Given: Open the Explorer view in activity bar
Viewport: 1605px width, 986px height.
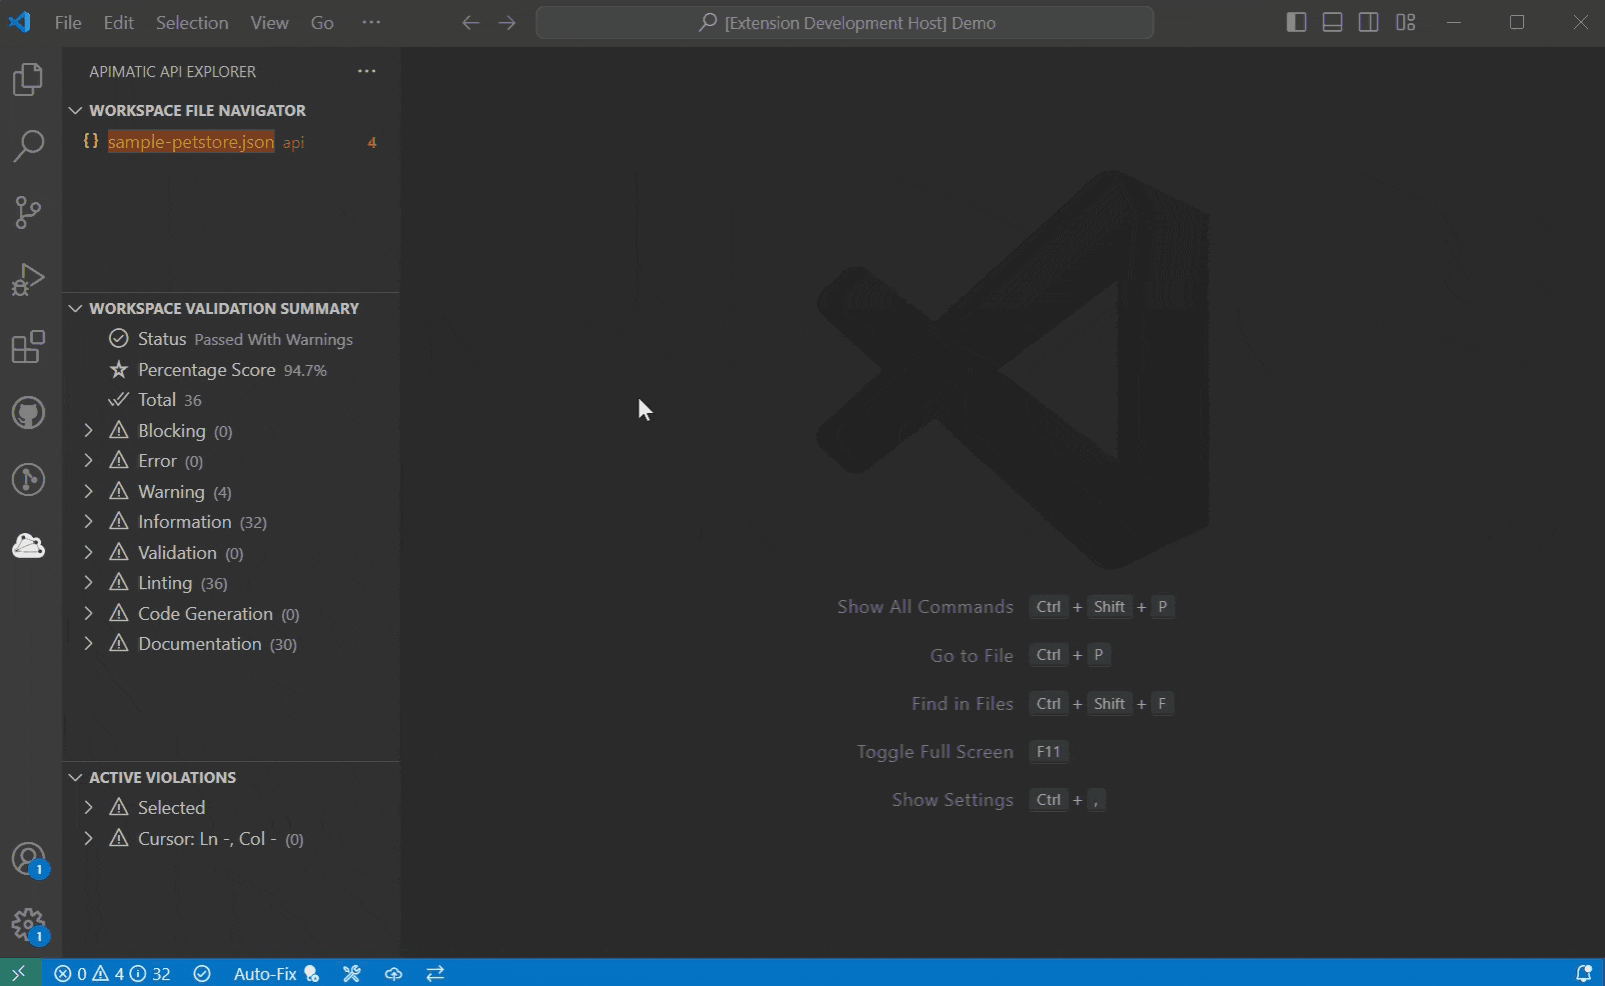Looking at the screenshot, I should (x=28, y=79).
